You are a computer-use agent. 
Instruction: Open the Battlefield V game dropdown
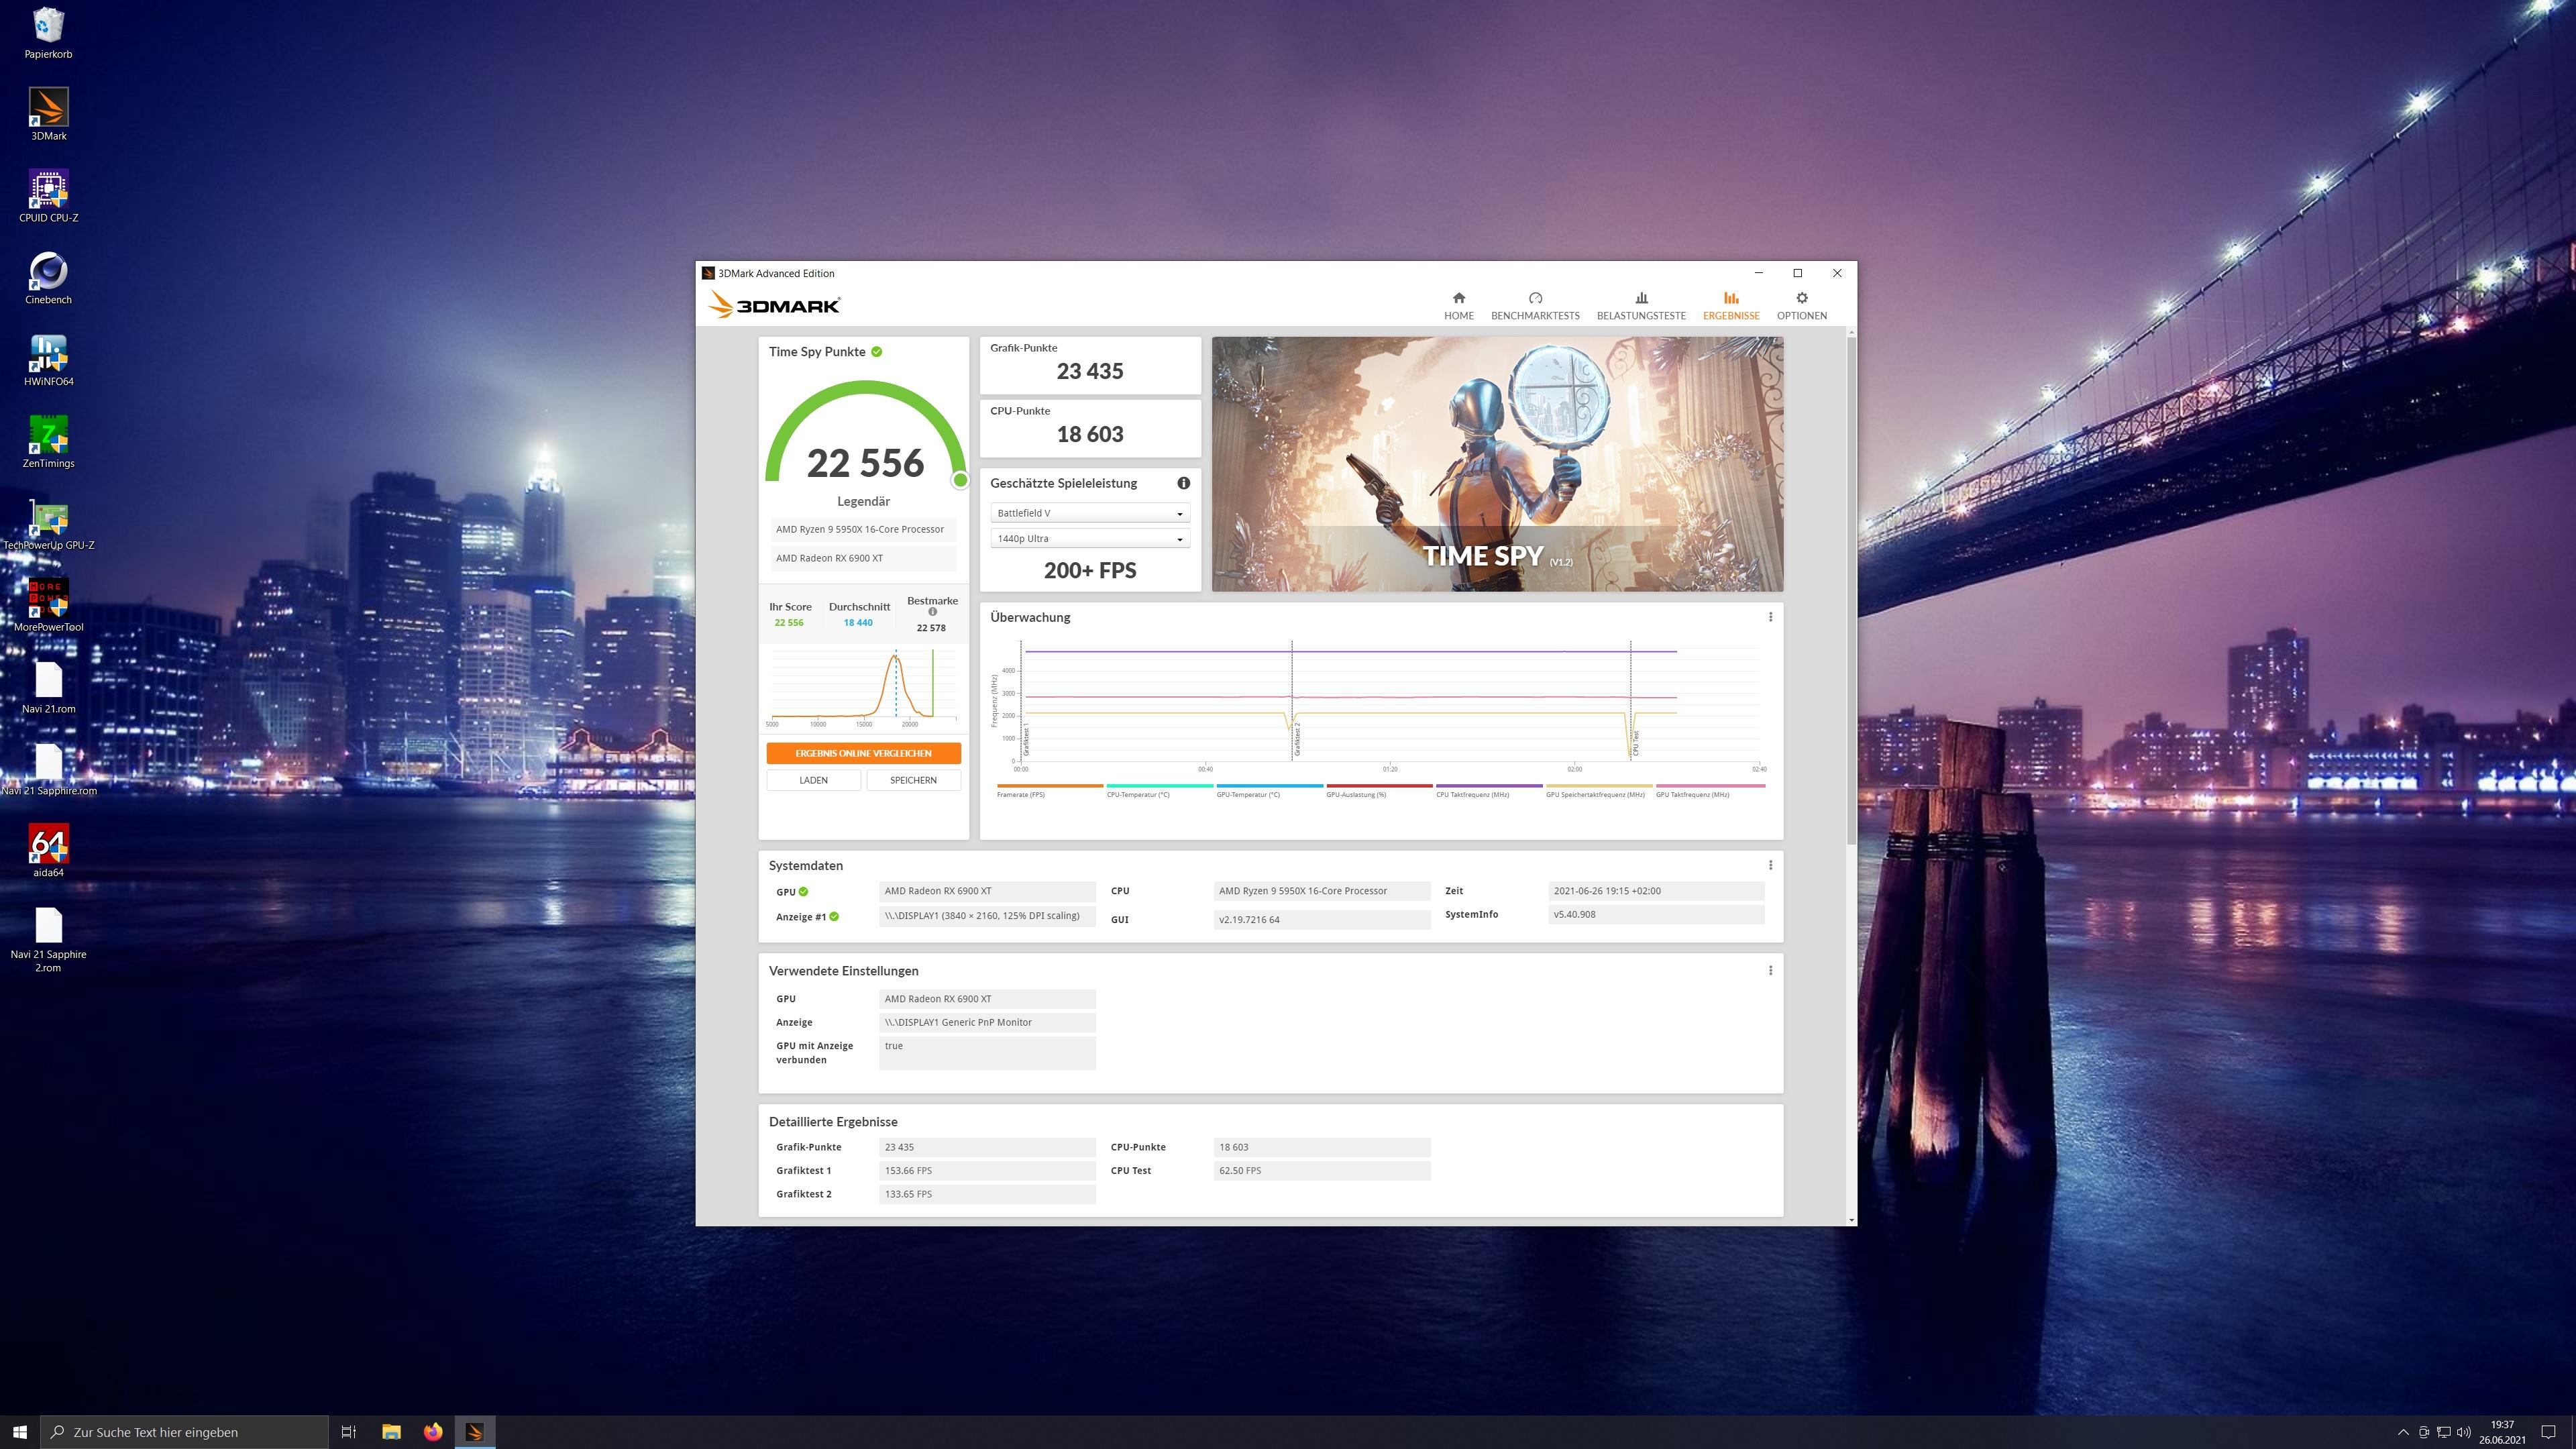(1090, 513)
